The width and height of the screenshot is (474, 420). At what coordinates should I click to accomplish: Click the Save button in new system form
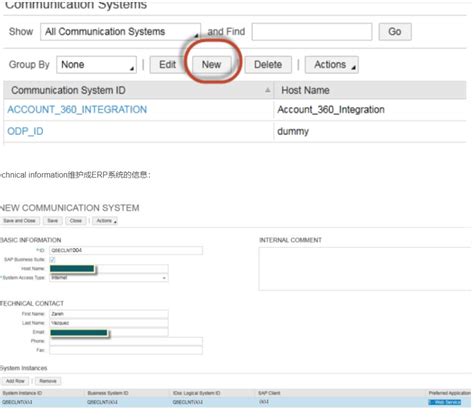click(52, 221)
